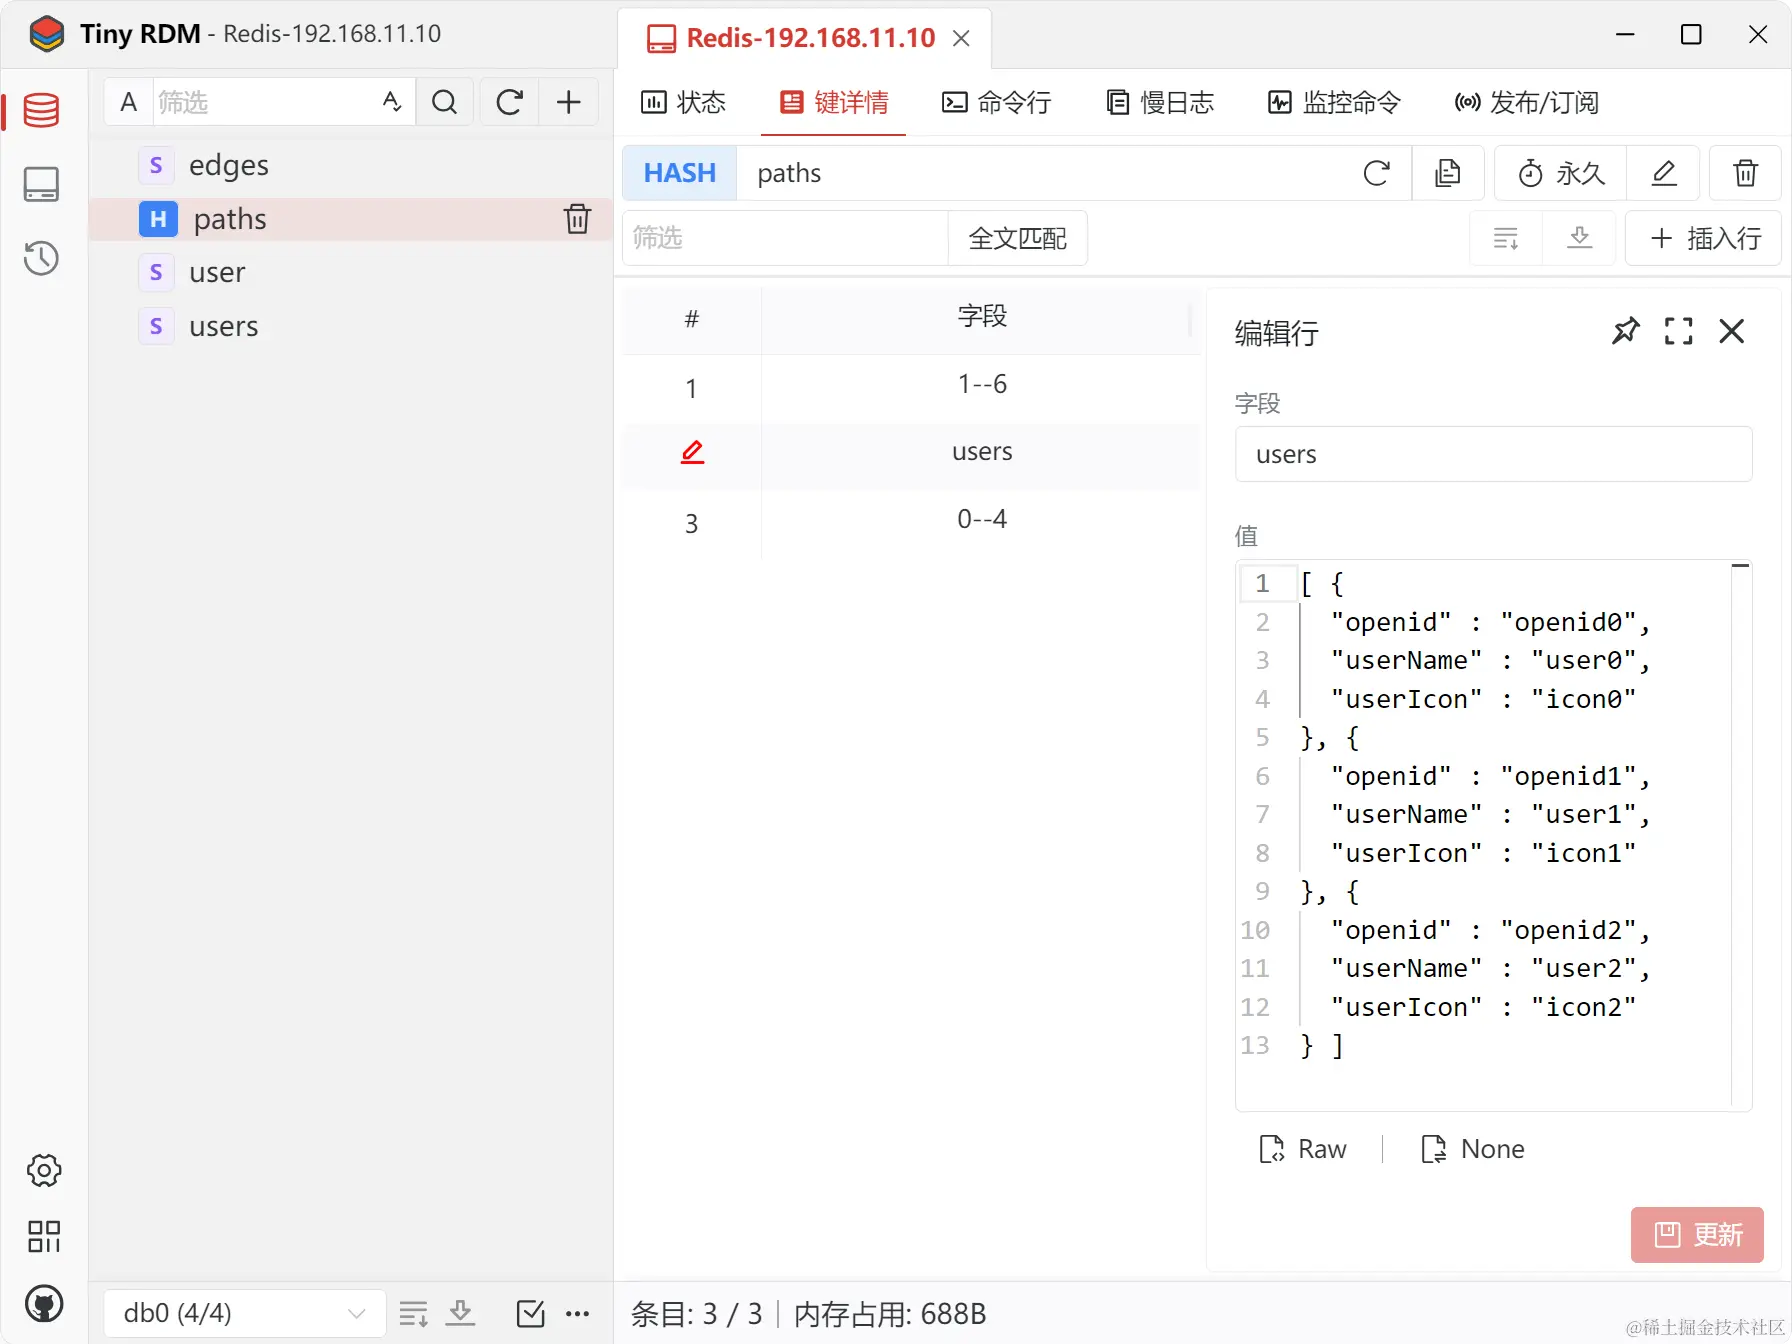Image resolution: width=1792 pixels, height=1344 pixels.
Task: Copy the paths key name
Action: click(x=1447, y=173)
